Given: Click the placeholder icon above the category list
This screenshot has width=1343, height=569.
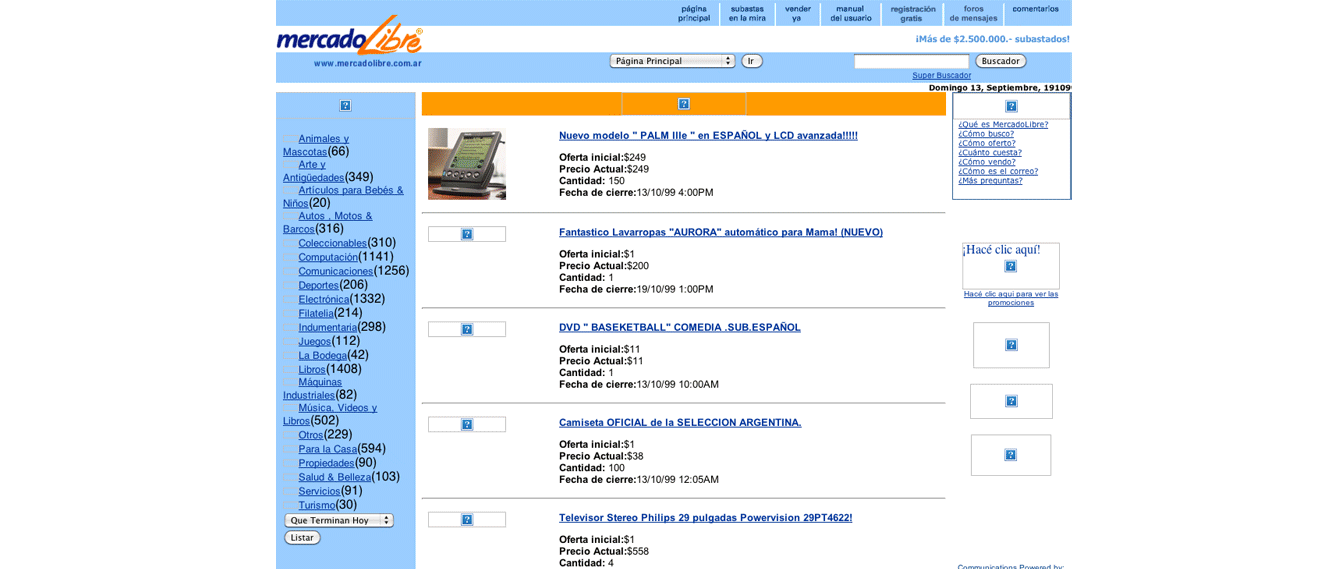Looking at the screenshot, I should [x=345, y=106].
